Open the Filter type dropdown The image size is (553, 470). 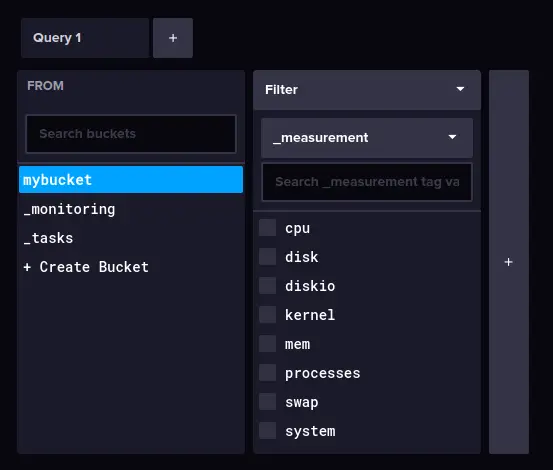(367, 90)
